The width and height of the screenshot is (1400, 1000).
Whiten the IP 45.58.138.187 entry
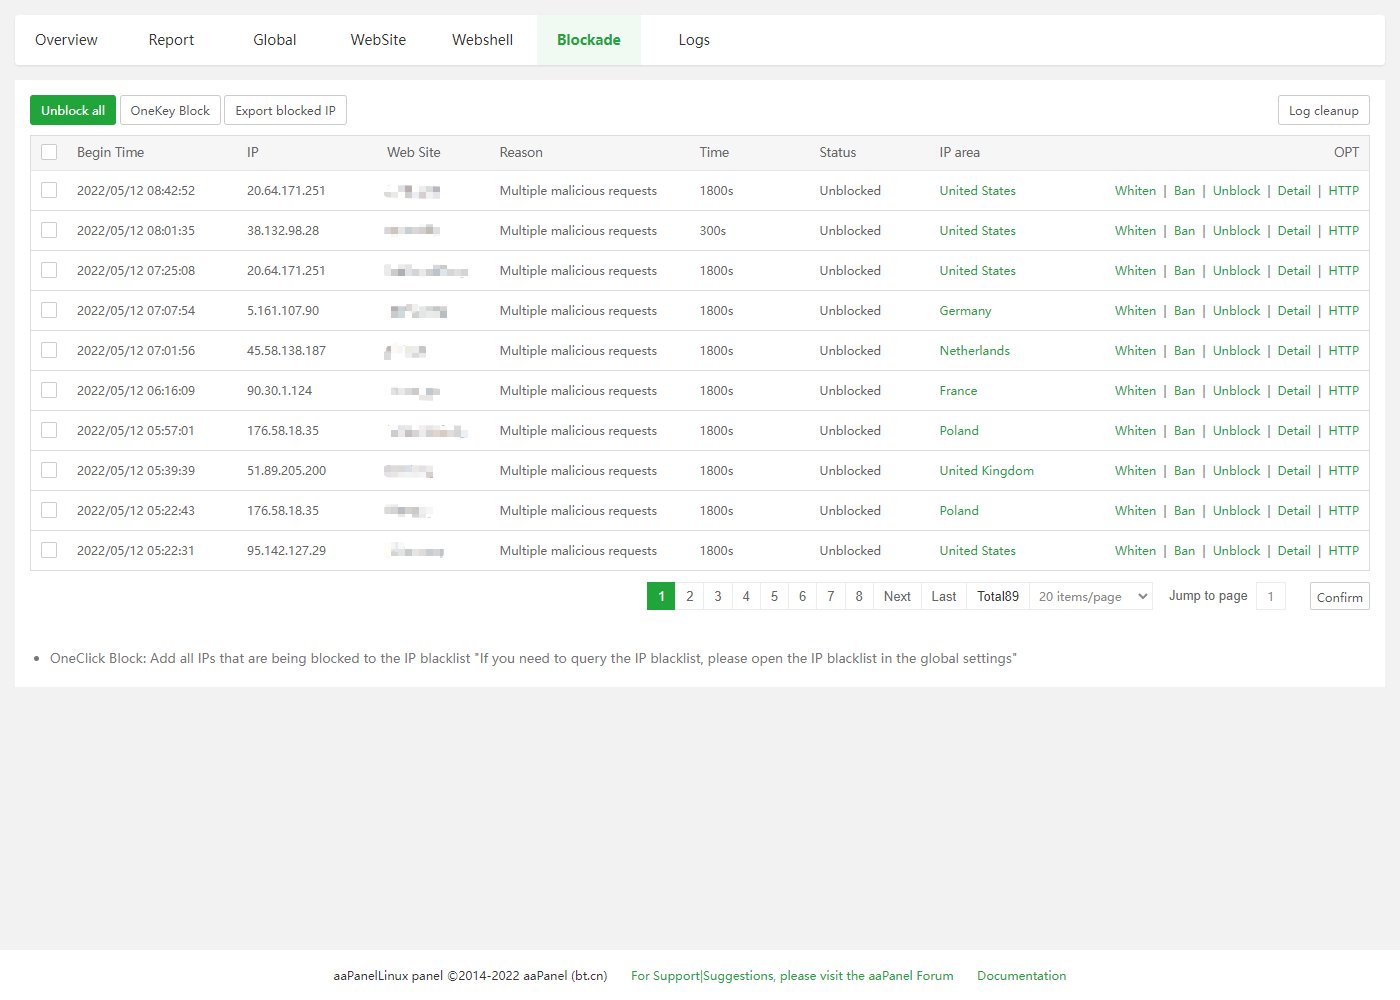(x=1134, y=351)
